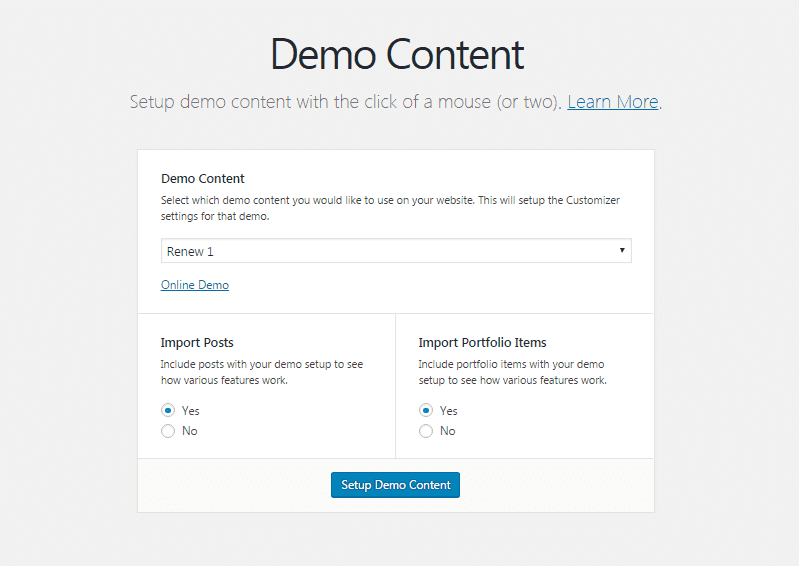Viewport: 799px width, 566px height.
Task: Open the Online Demo link
Action: 195,285
